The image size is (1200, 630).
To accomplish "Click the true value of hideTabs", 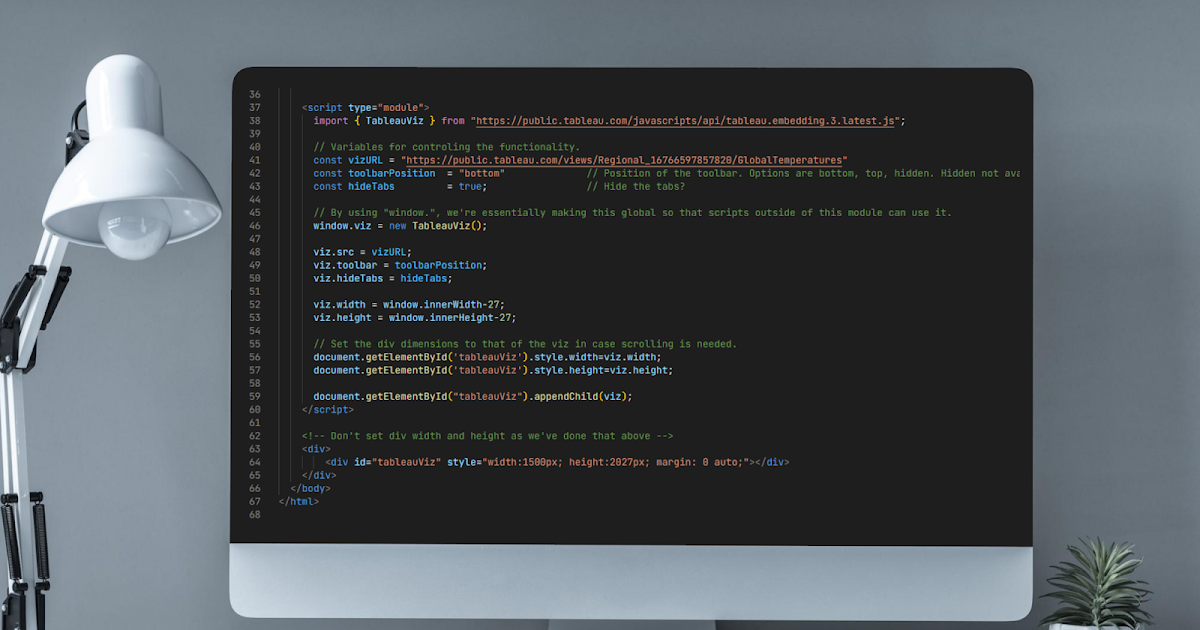I will tap(470, 186).
